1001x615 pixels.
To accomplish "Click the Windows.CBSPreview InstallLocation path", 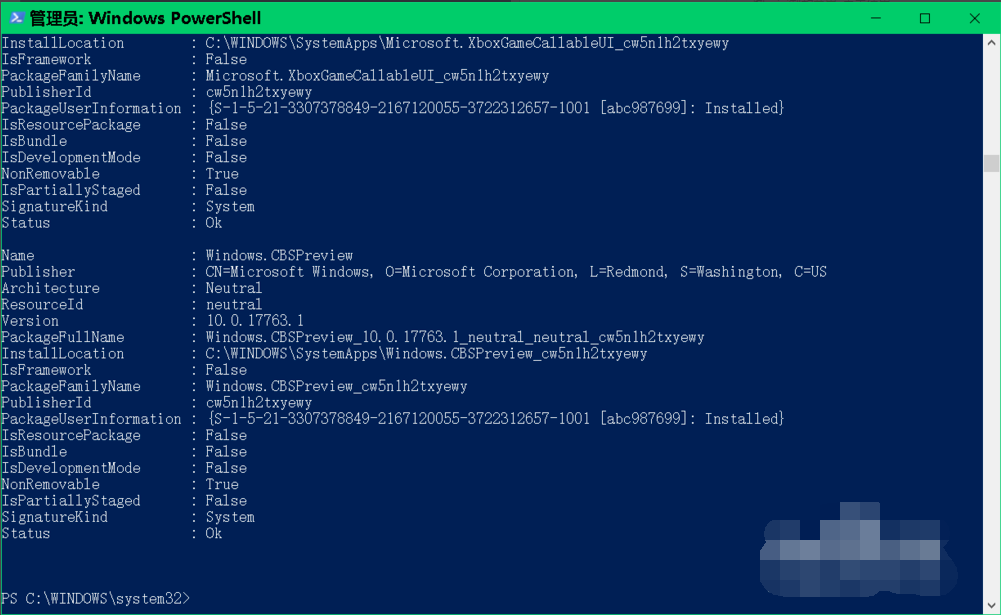I will 426,354.
